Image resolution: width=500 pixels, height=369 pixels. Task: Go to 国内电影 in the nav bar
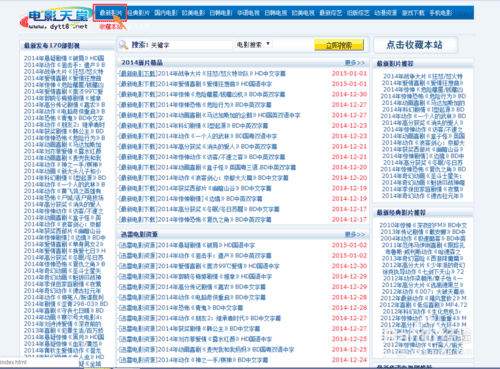pyautogui.click(x=166, y=13)
